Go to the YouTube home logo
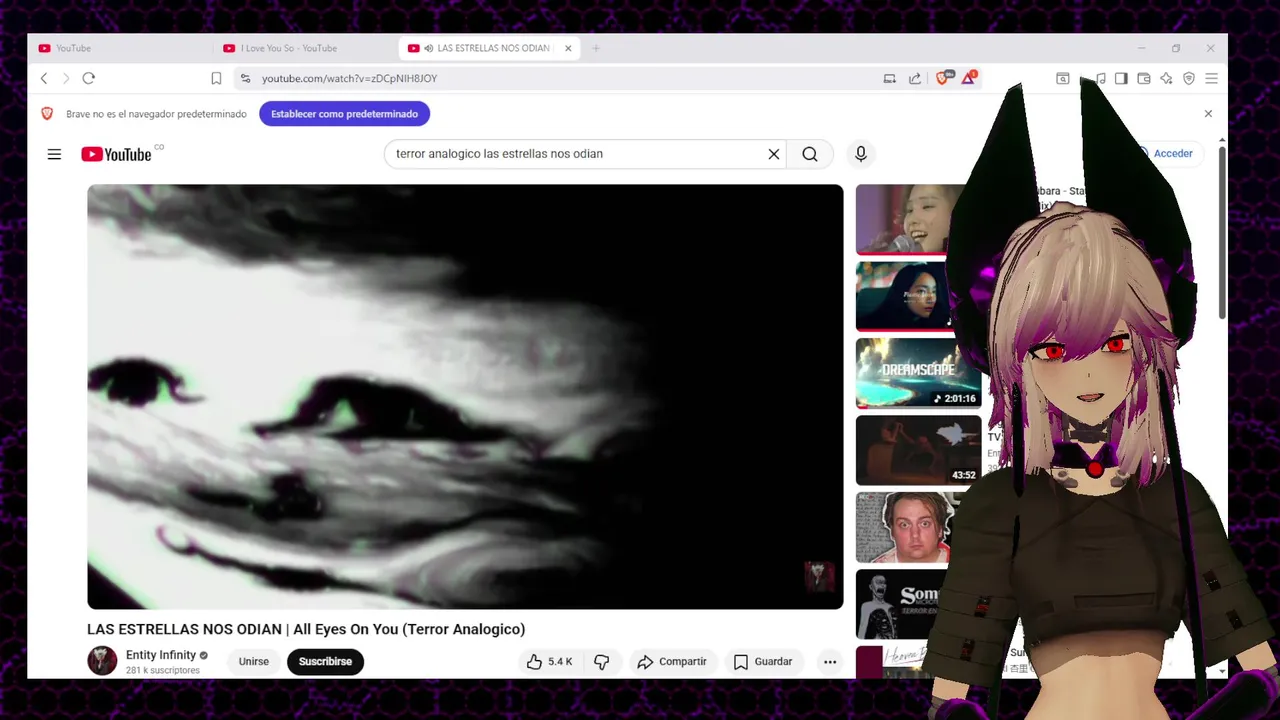This screenshot has height=720, width=1280. point(116,154)
